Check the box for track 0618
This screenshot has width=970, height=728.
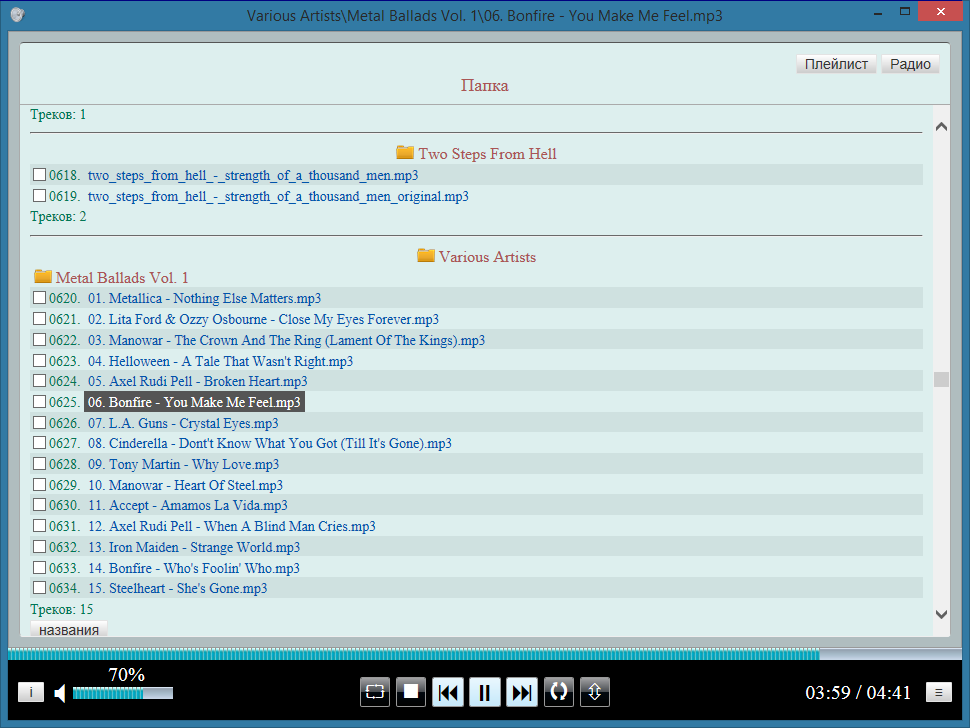(x=39, y=174)
